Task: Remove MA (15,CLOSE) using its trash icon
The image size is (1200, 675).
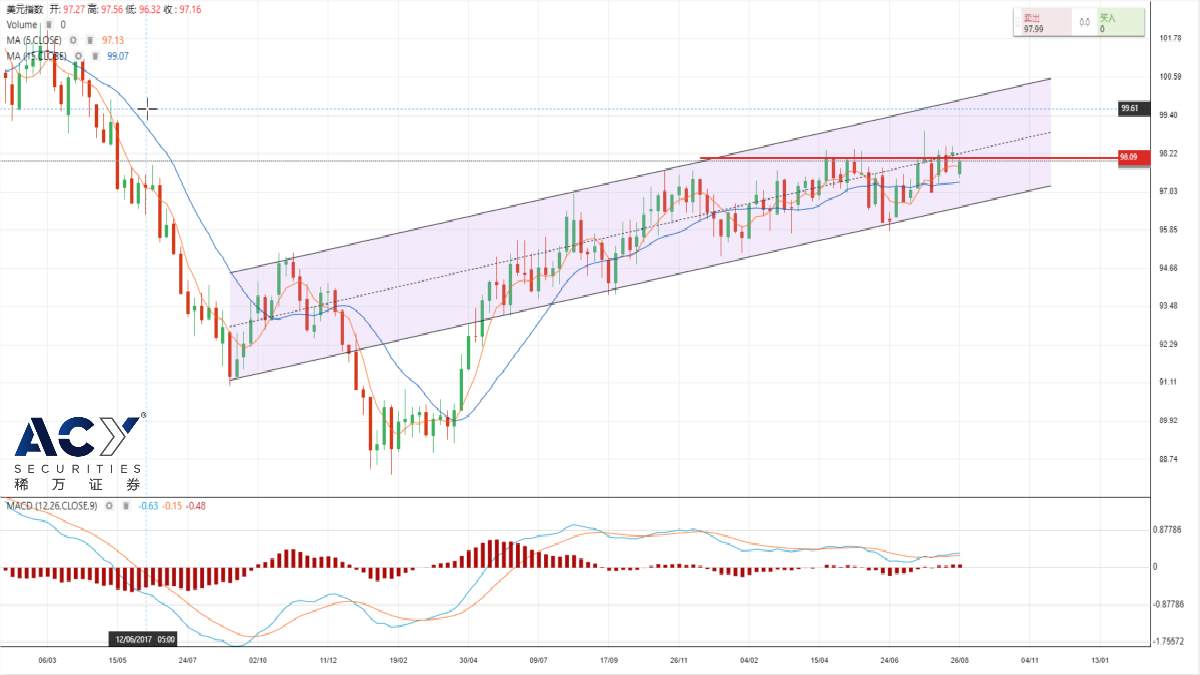Action: [95, 56]
